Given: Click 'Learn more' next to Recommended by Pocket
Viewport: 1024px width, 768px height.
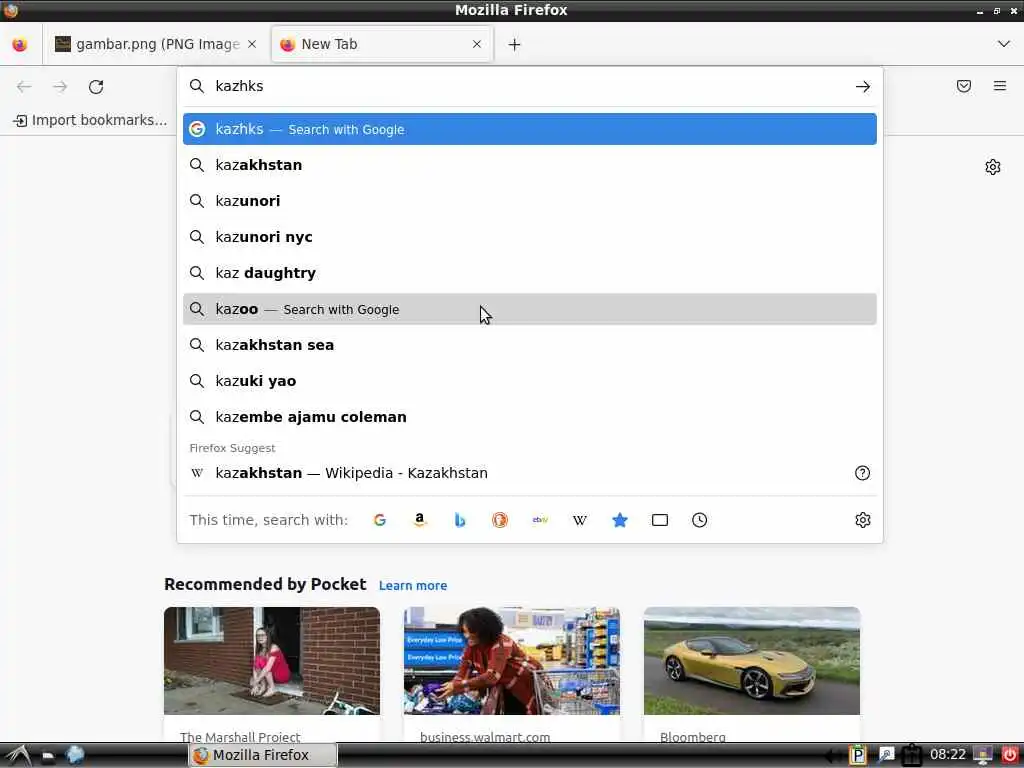Looking at the screenshot, I should [x=413, y=586].
